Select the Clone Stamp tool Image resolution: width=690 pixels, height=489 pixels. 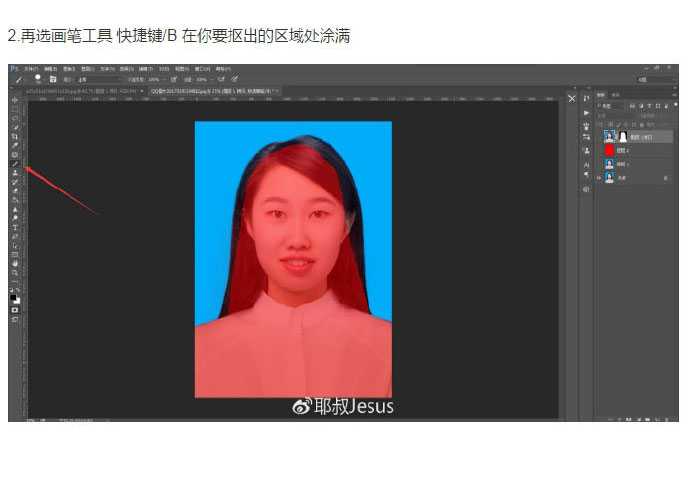pyautogui.click(x=15, y=173)
